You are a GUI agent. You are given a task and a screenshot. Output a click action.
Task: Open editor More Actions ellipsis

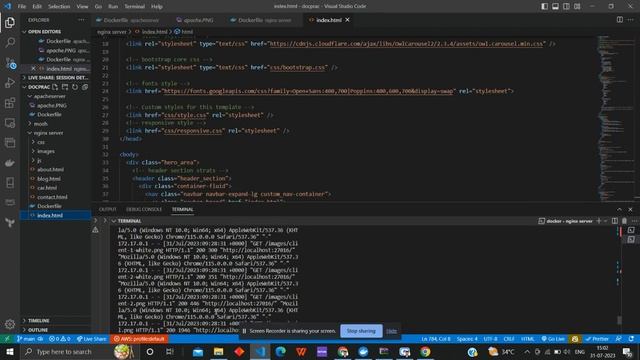click(631, 20)
